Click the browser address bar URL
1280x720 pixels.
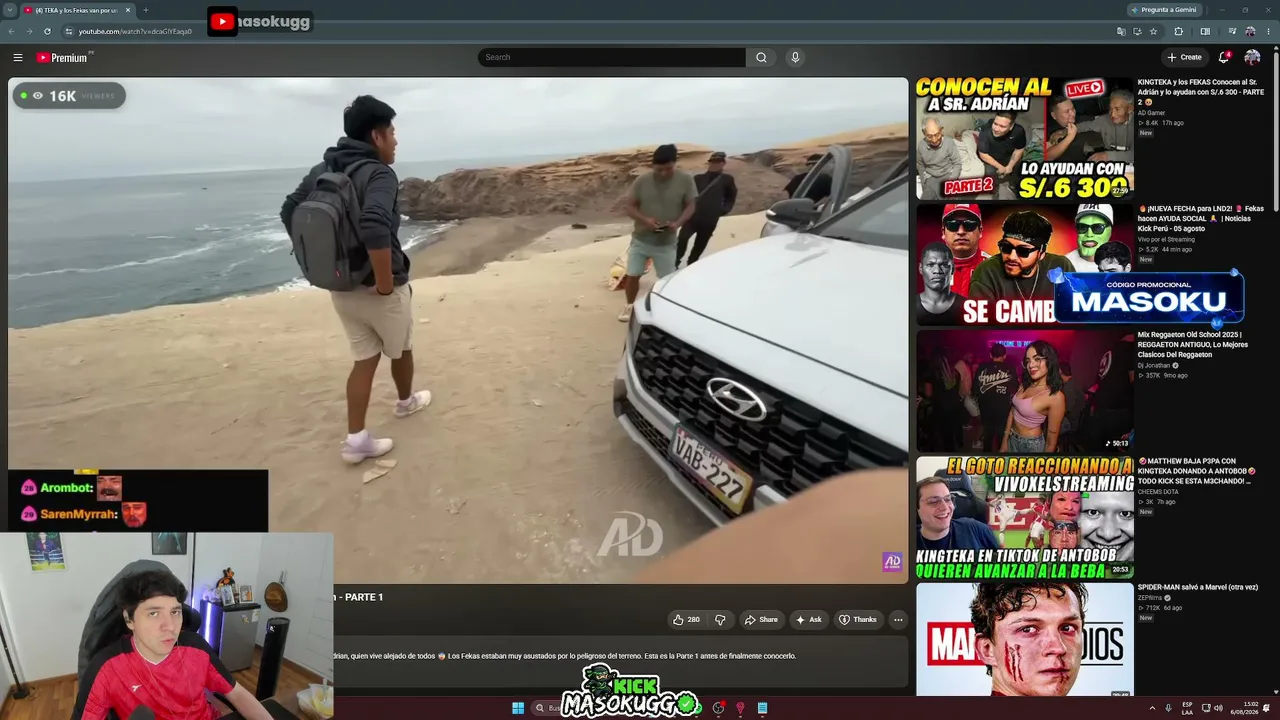(x=135, y=31)
